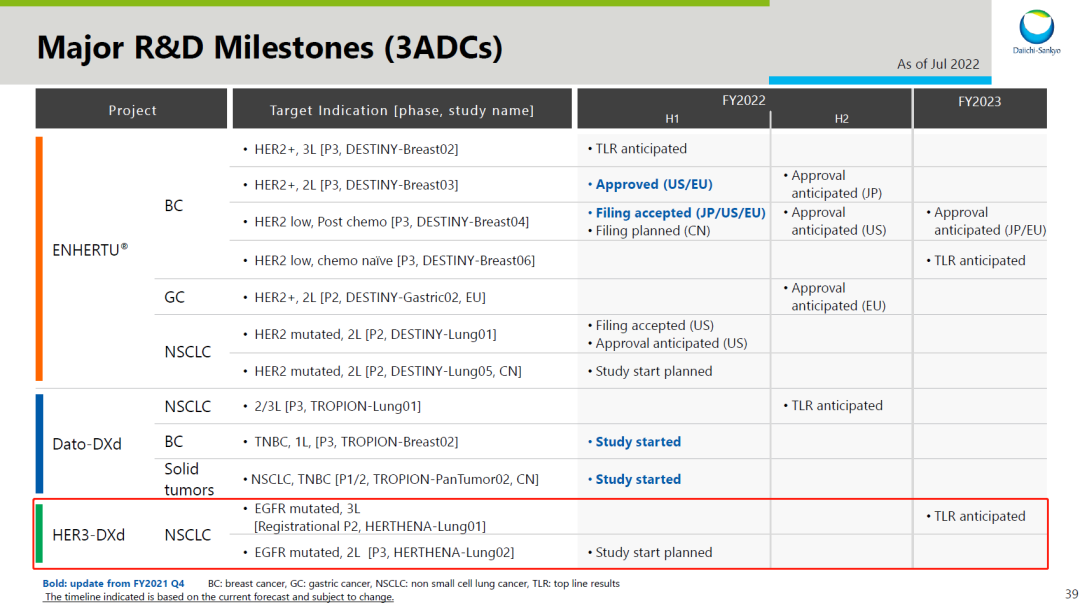1080x606 pixels.
Task: Click the 'Project' column header
Action: click(132, 109)
